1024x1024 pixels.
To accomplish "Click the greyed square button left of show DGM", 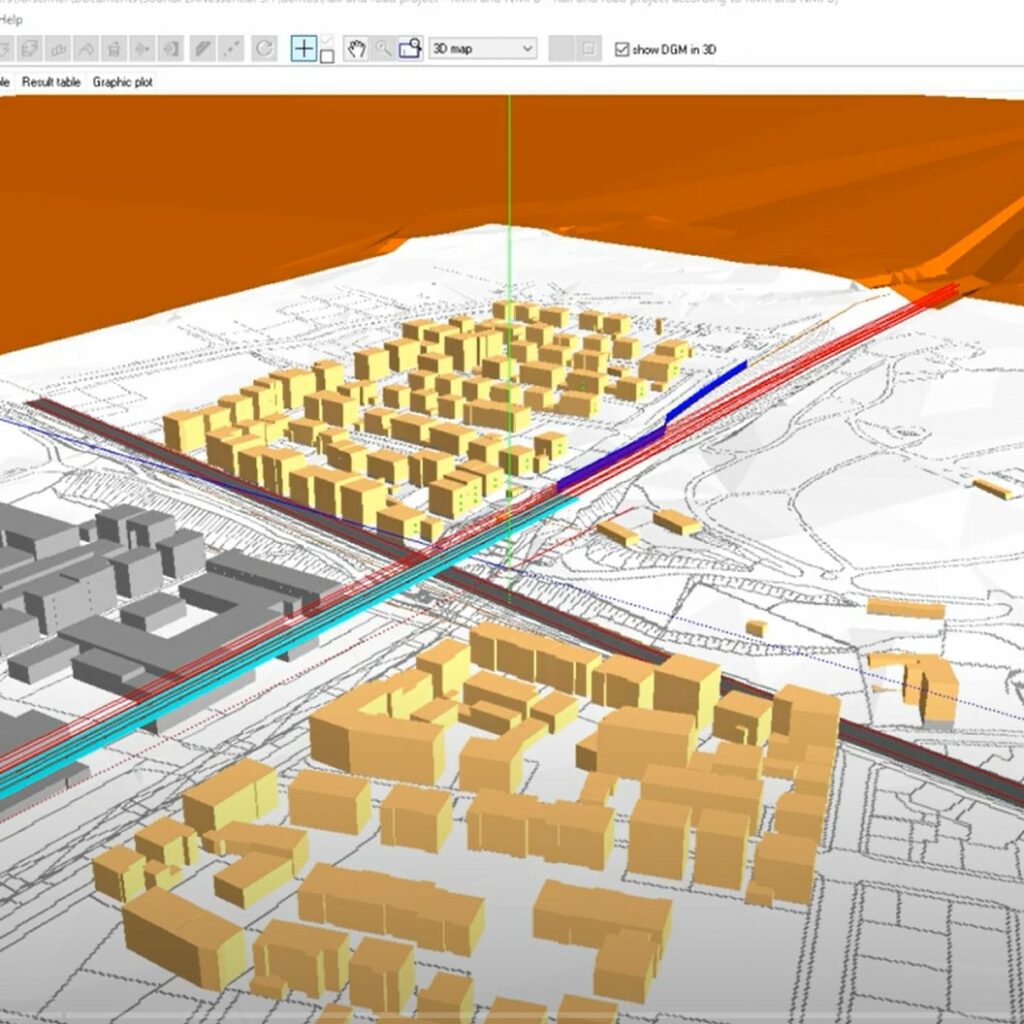I will click(x=588, y=49).
